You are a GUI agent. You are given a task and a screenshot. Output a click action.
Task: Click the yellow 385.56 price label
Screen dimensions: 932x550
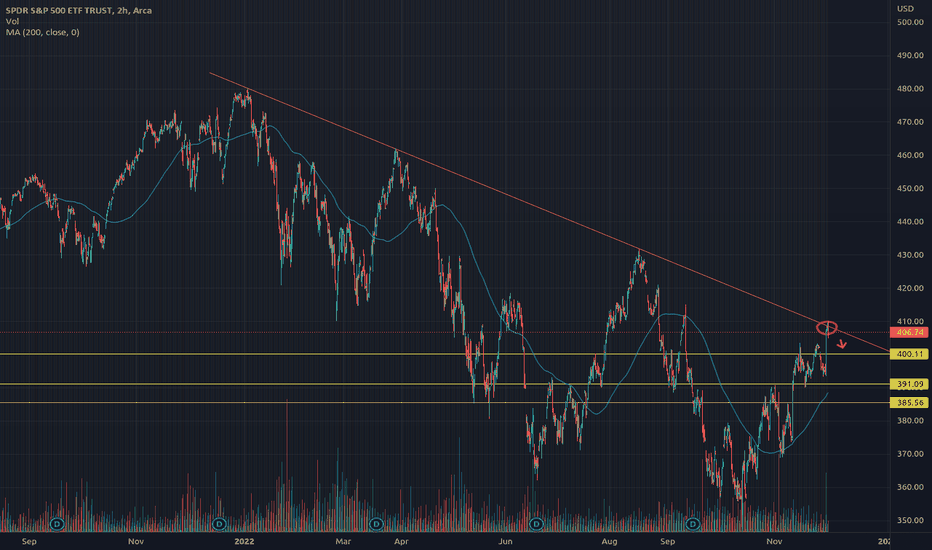tap(909, 403)
